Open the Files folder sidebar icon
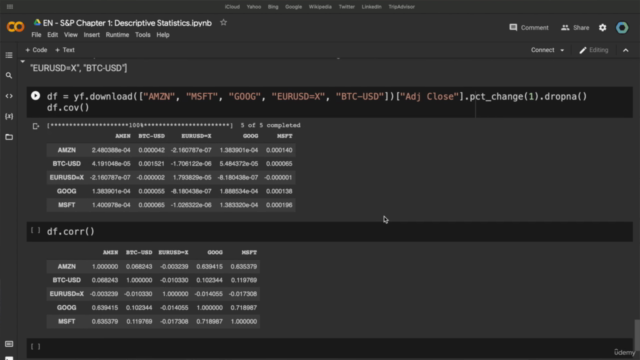Image resolution: width=640 pixels, height=360 pixels. click(x=9, y=137)
